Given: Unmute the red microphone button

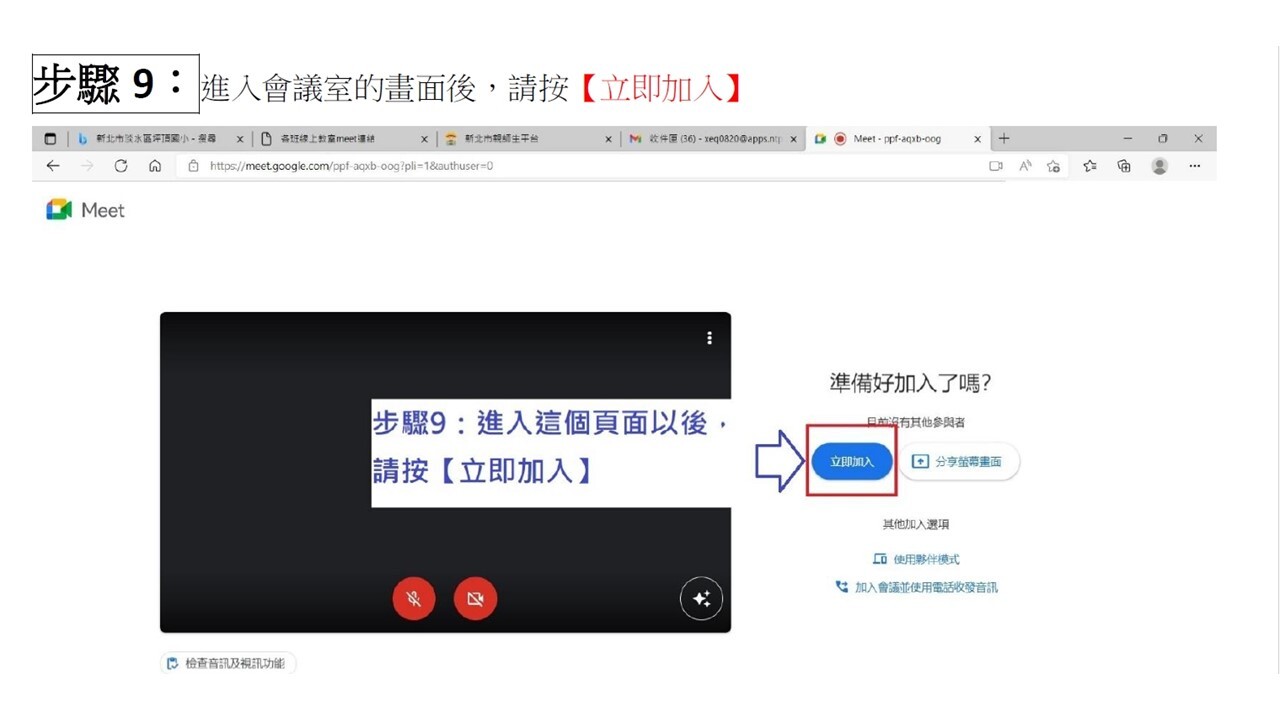Looking at the screenshot, I should (x=413, y=599).
